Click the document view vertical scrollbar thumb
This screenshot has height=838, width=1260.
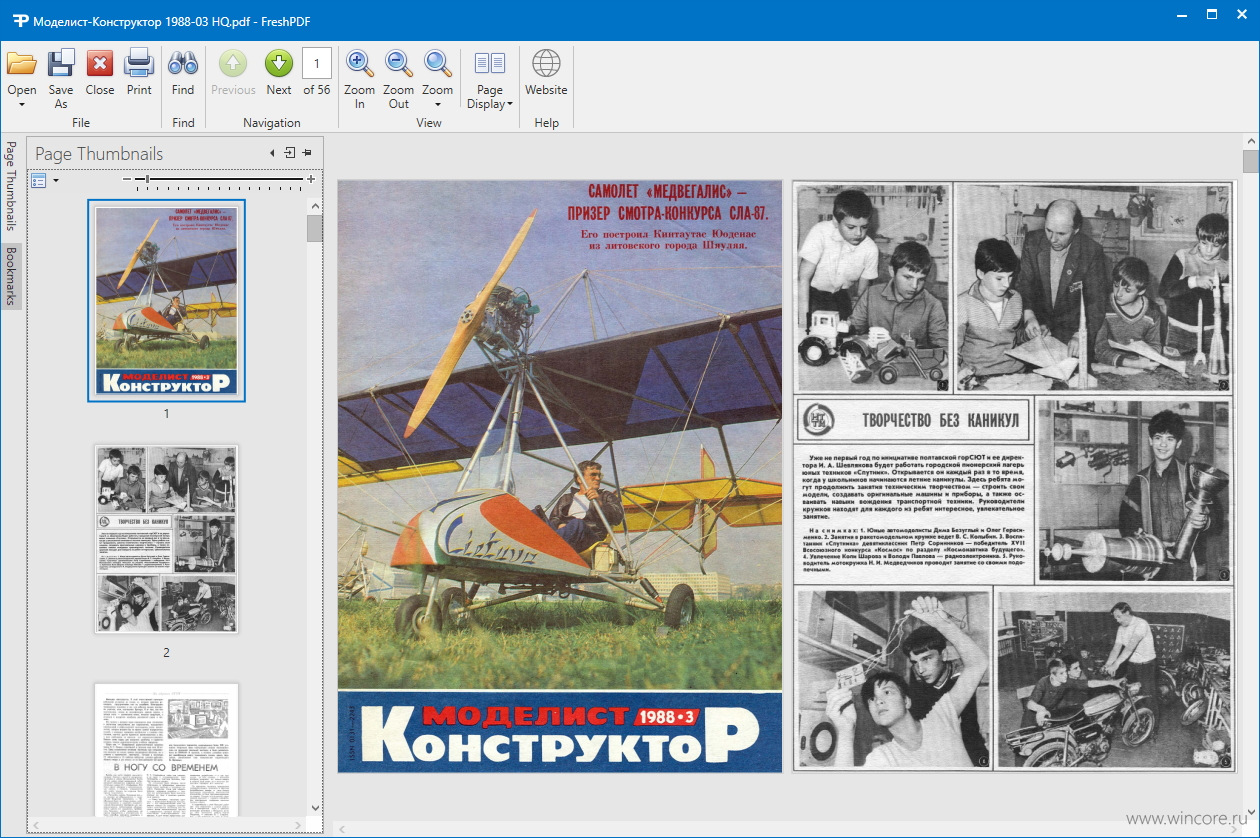point(1251,161)
